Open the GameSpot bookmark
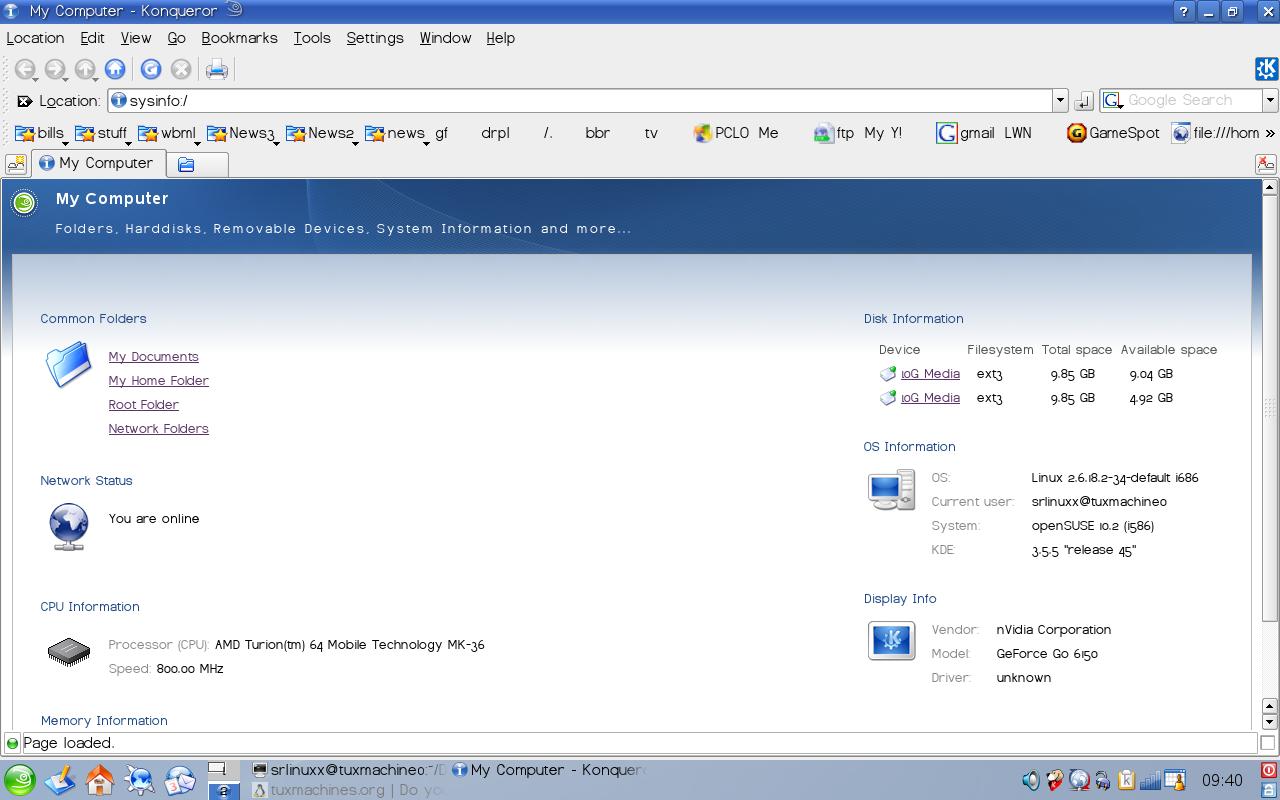The height and width of the screenshot is (800, 1280). click(1113, 133)
